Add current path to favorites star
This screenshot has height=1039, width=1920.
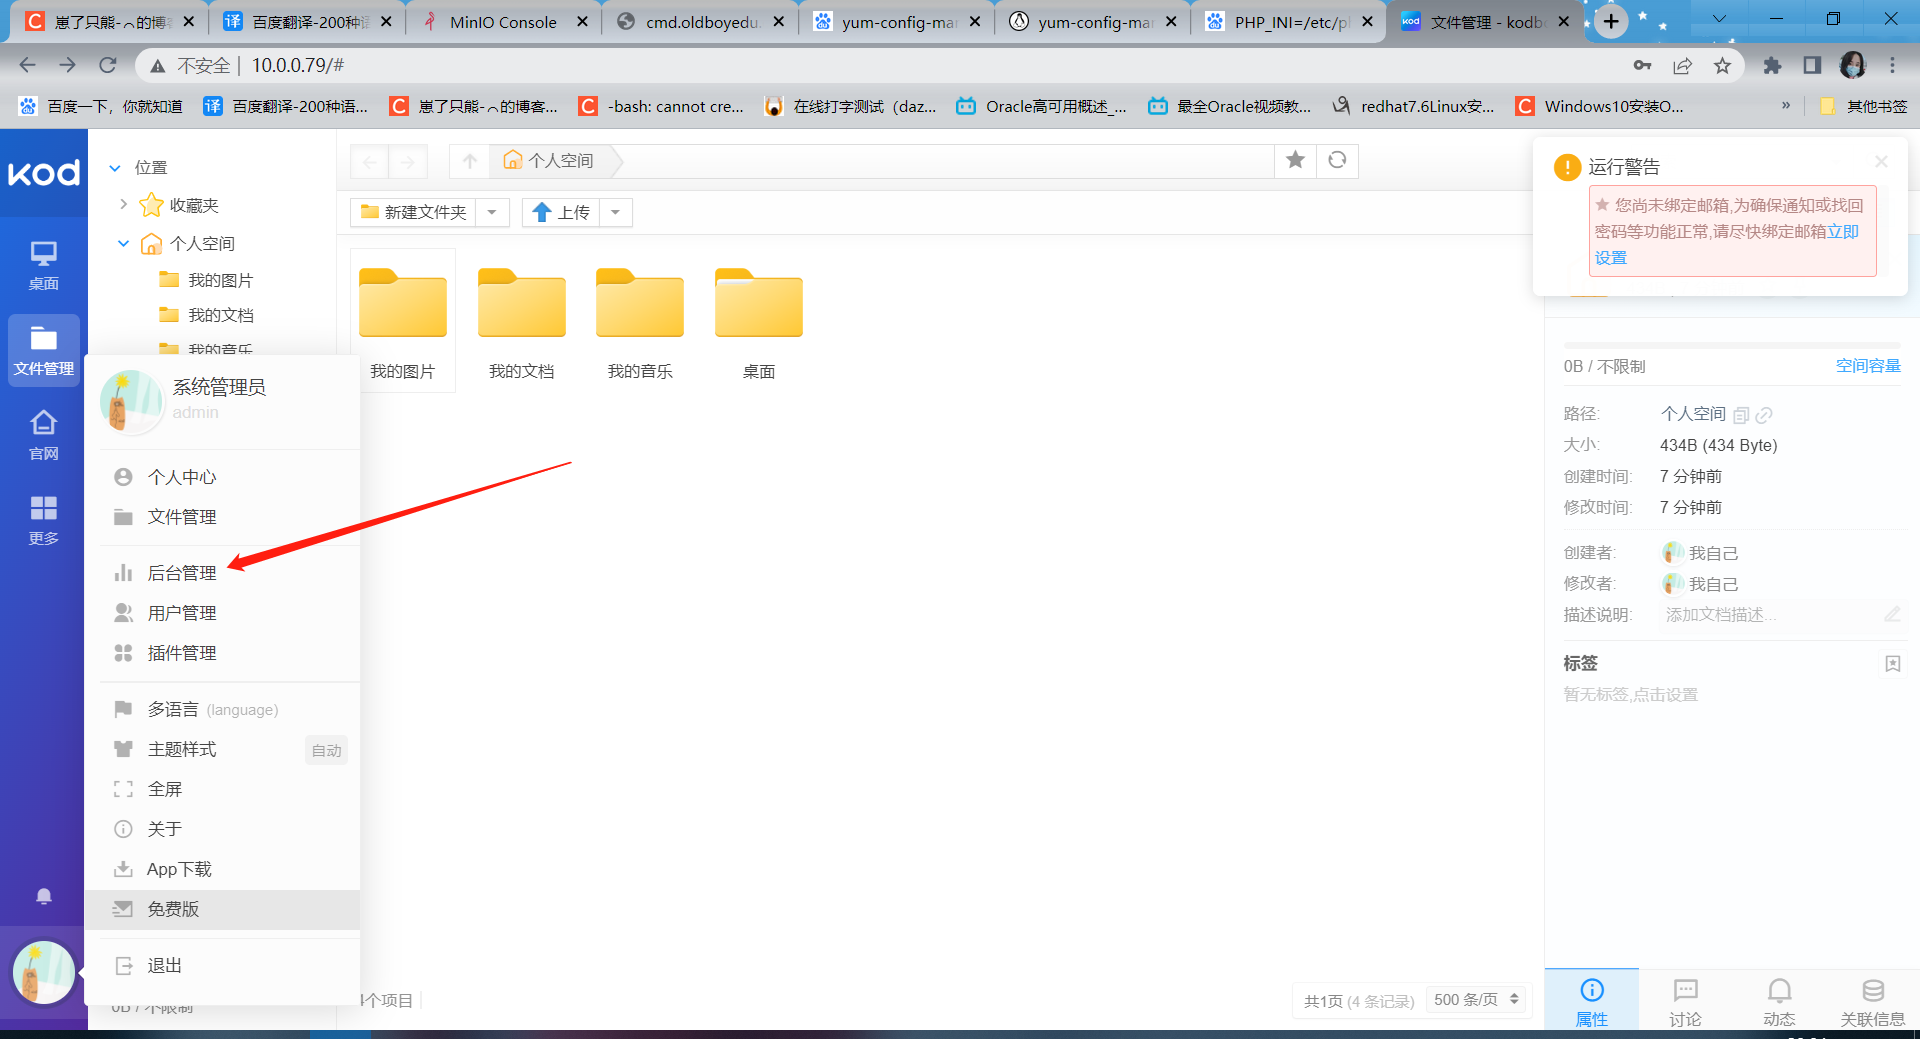(x=1295, y=160)
